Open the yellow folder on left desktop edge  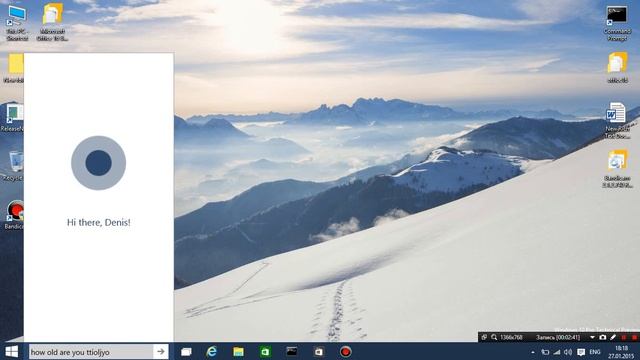coord(15,68)
